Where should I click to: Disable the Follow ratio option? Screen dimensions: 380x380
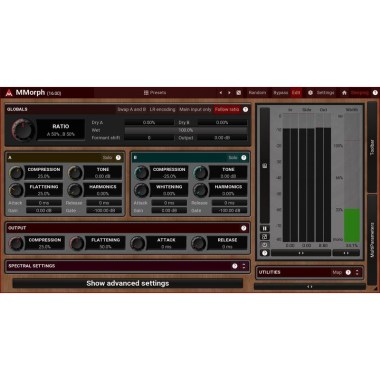[227, 109]
